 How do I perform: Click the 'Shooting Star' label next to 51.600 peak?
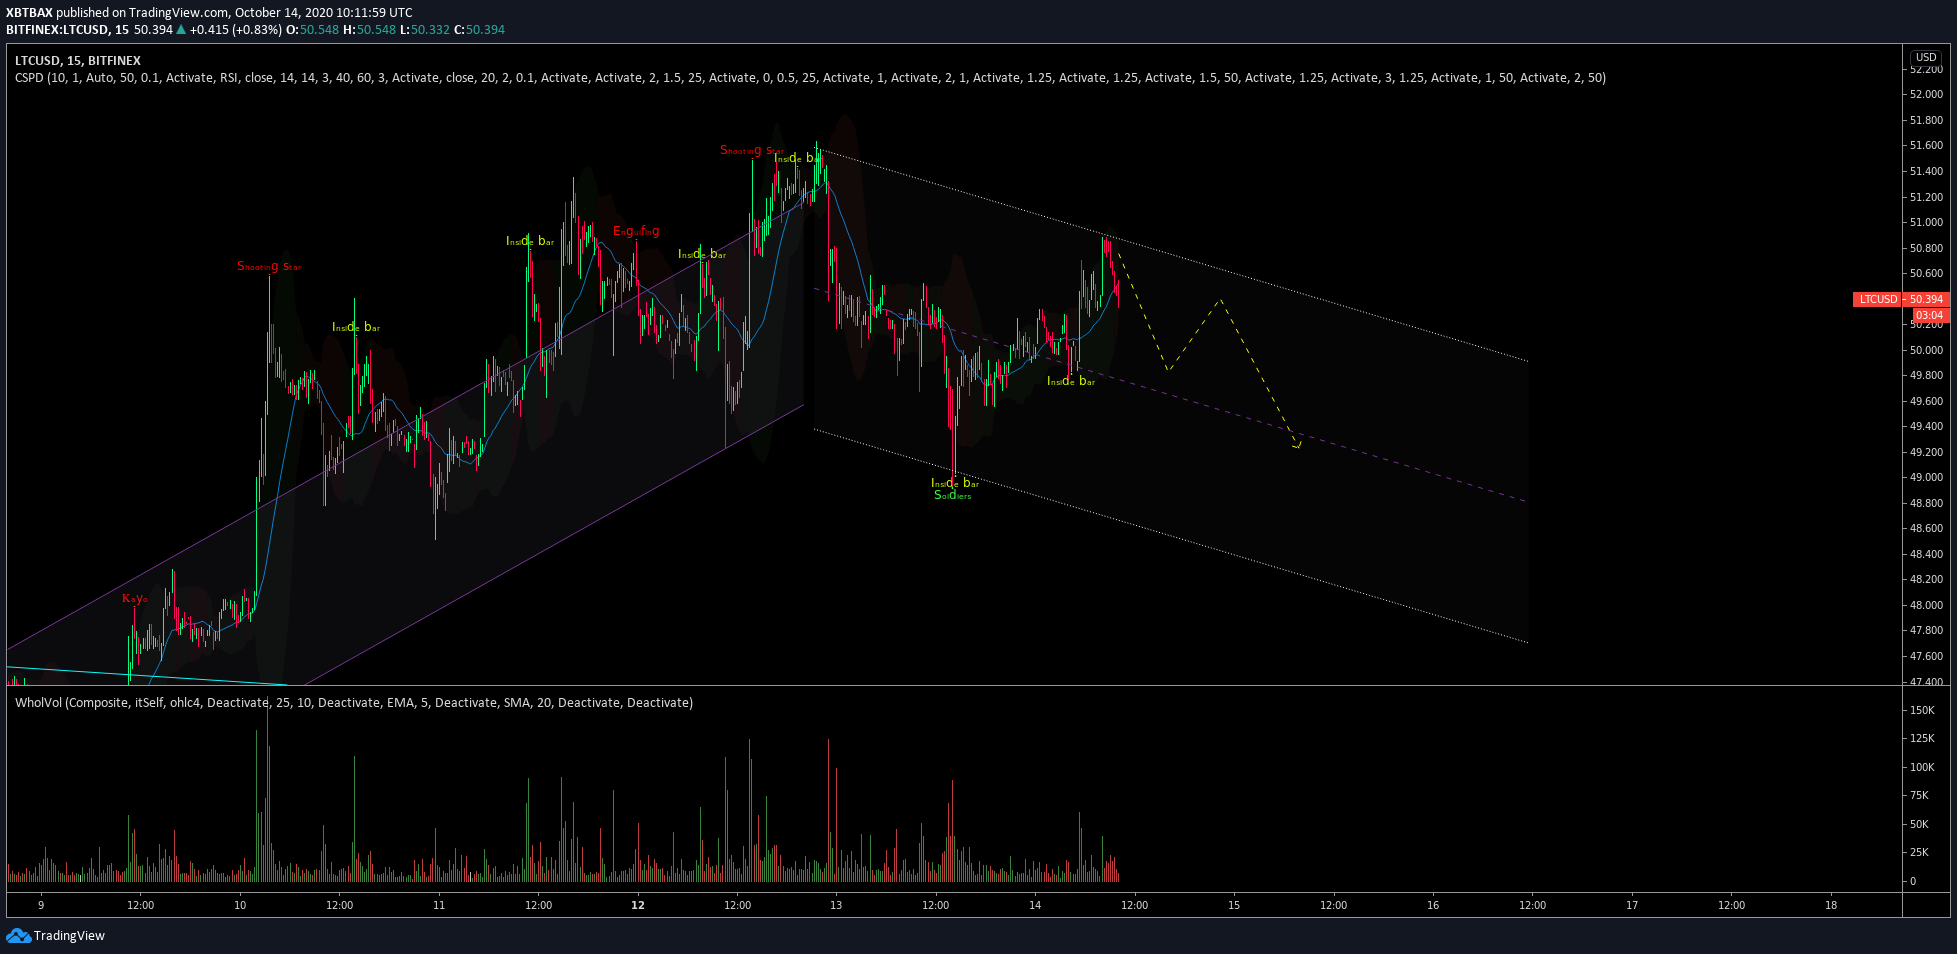(x=752, y=150)
